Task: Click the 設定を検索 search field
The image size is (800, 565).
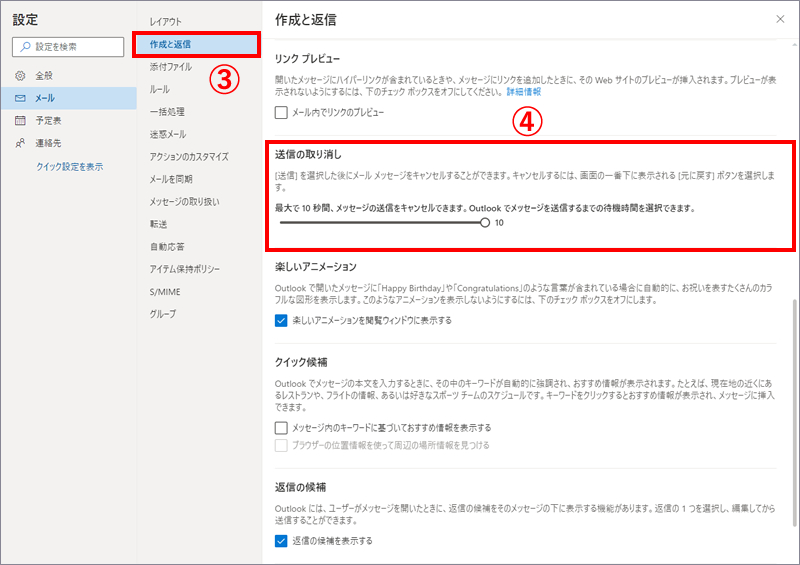Action: pos(76,46)
